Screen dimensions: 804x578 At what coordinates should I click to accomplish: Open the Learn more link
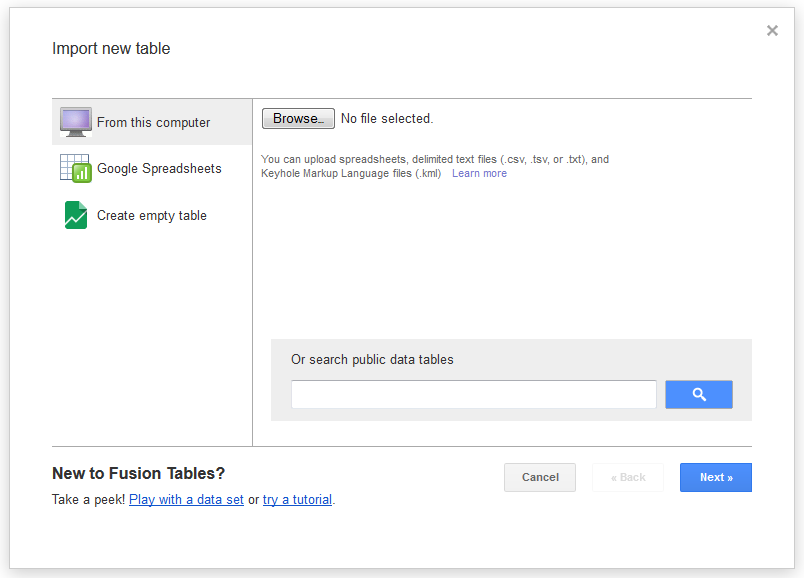click(479, 174)
